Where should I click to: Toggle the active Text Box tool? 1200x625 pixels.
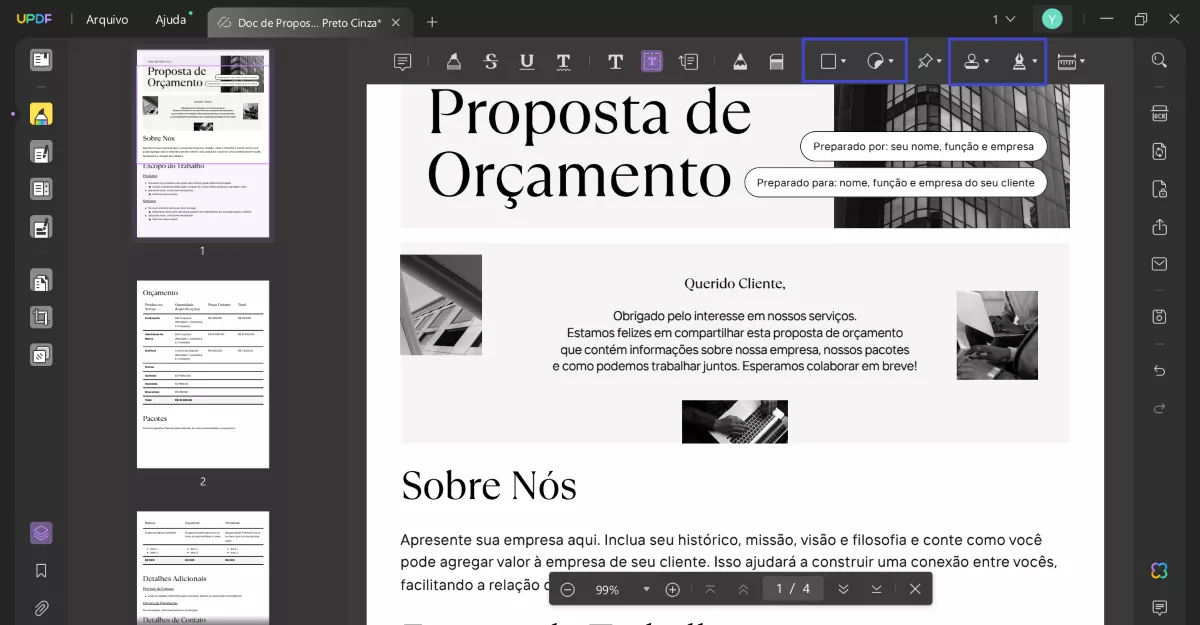pyautogui.click(x=652, y=61)
